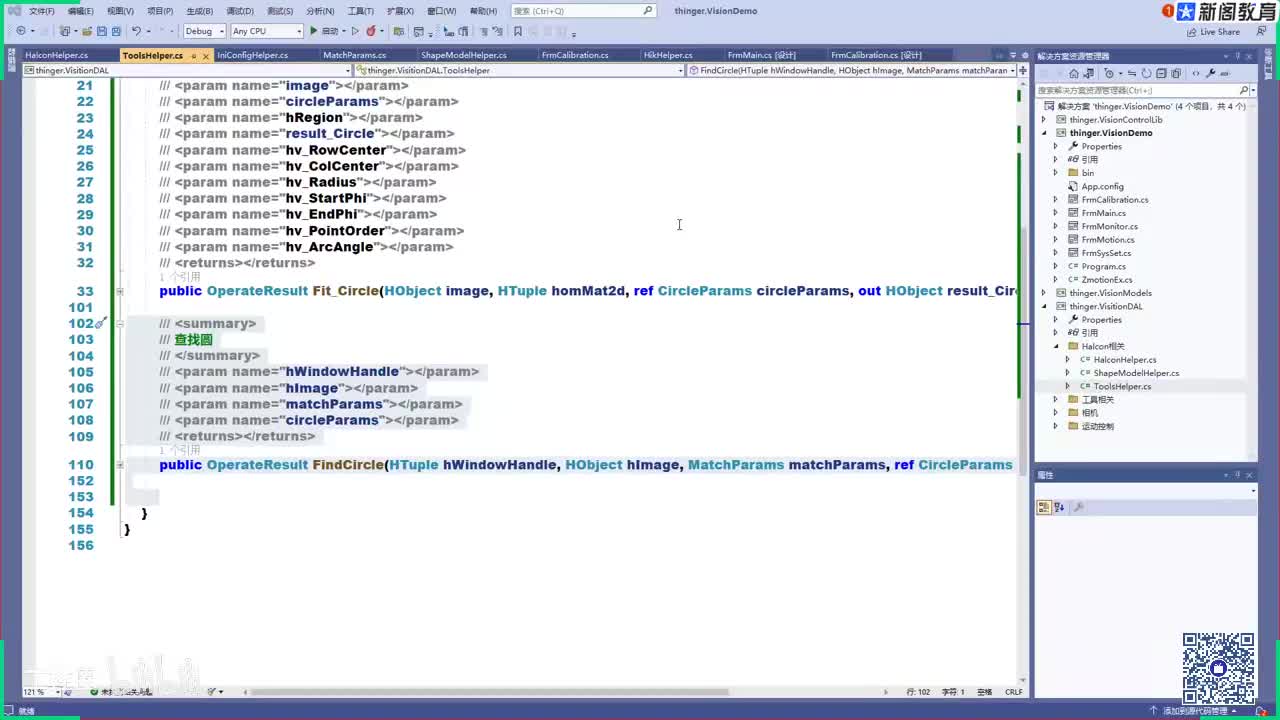Switch to the FrmMain.cs [设计] tab
The image size is (1280, 720).
coord(762,56)
